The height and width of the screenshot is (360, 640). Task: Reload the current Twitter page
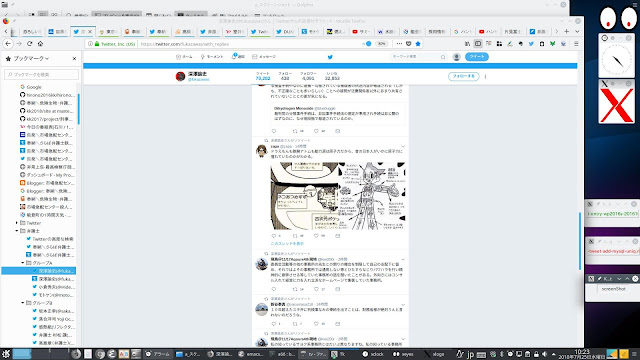pos(29,44)
